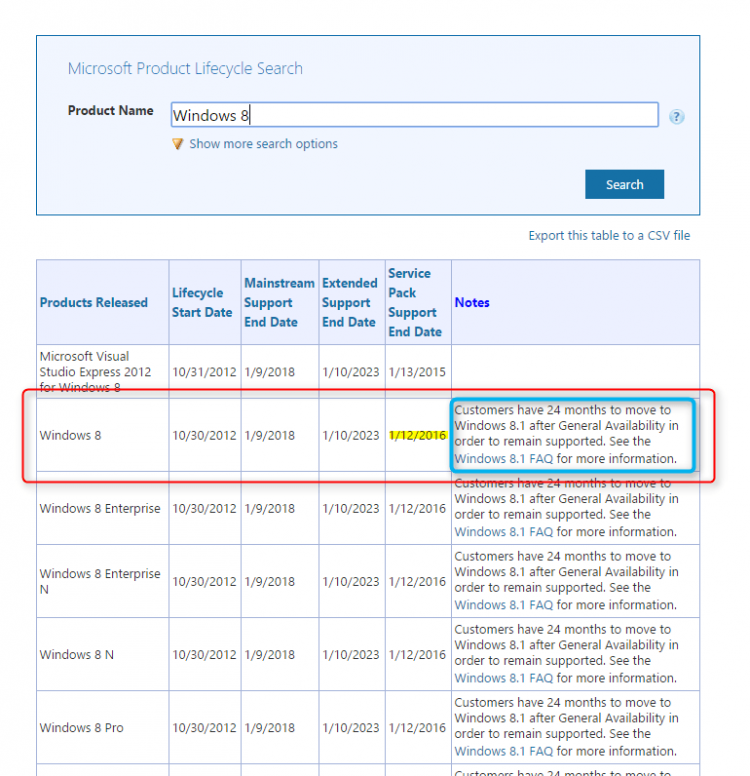Click the Extended Support End Date header
The height and width of the screenshot is (776, 750).
[350, 302]
